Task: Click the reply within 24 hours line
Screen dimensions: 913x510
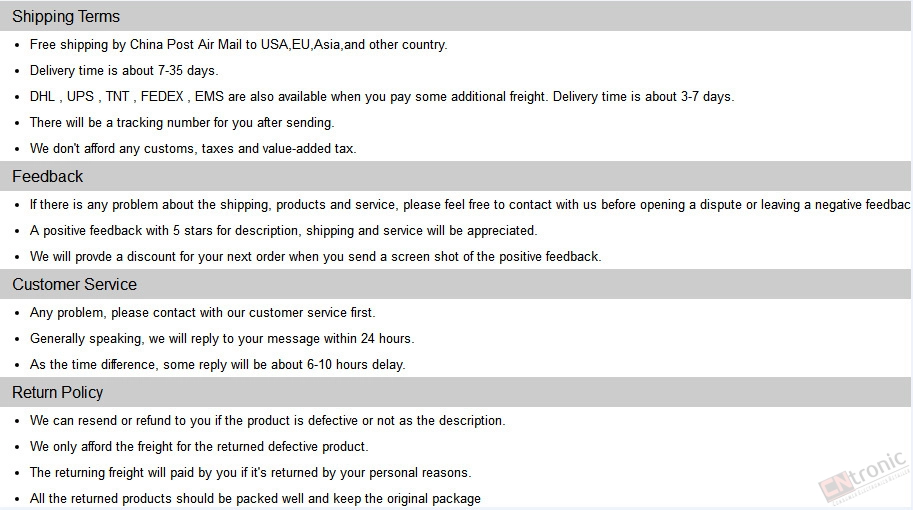Action: (222, 339)
